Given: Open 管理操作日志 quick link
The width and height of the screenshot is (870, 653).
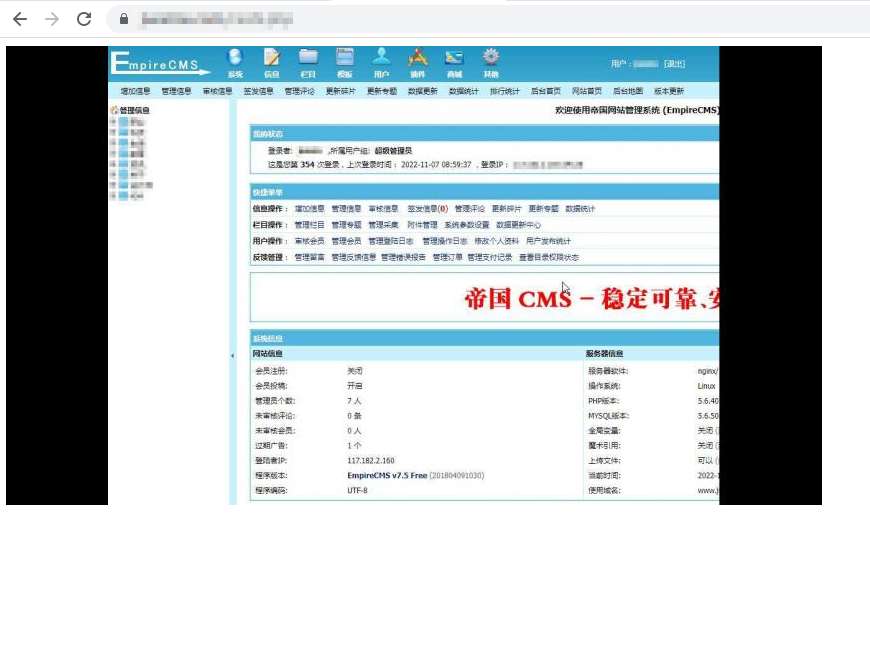Looking at the screenshot, I should coord(445,241).
